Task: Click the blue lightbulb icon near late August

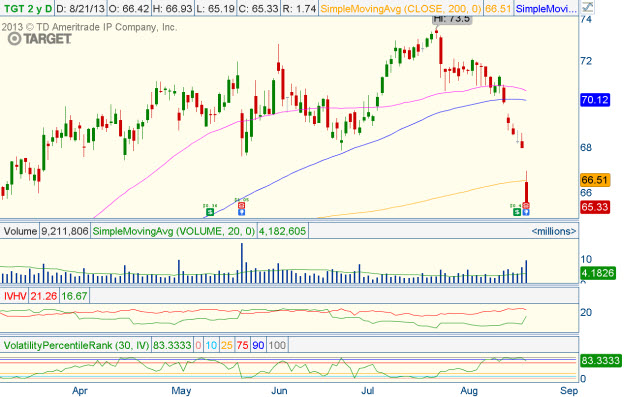Action: click(x=526, y=212)
